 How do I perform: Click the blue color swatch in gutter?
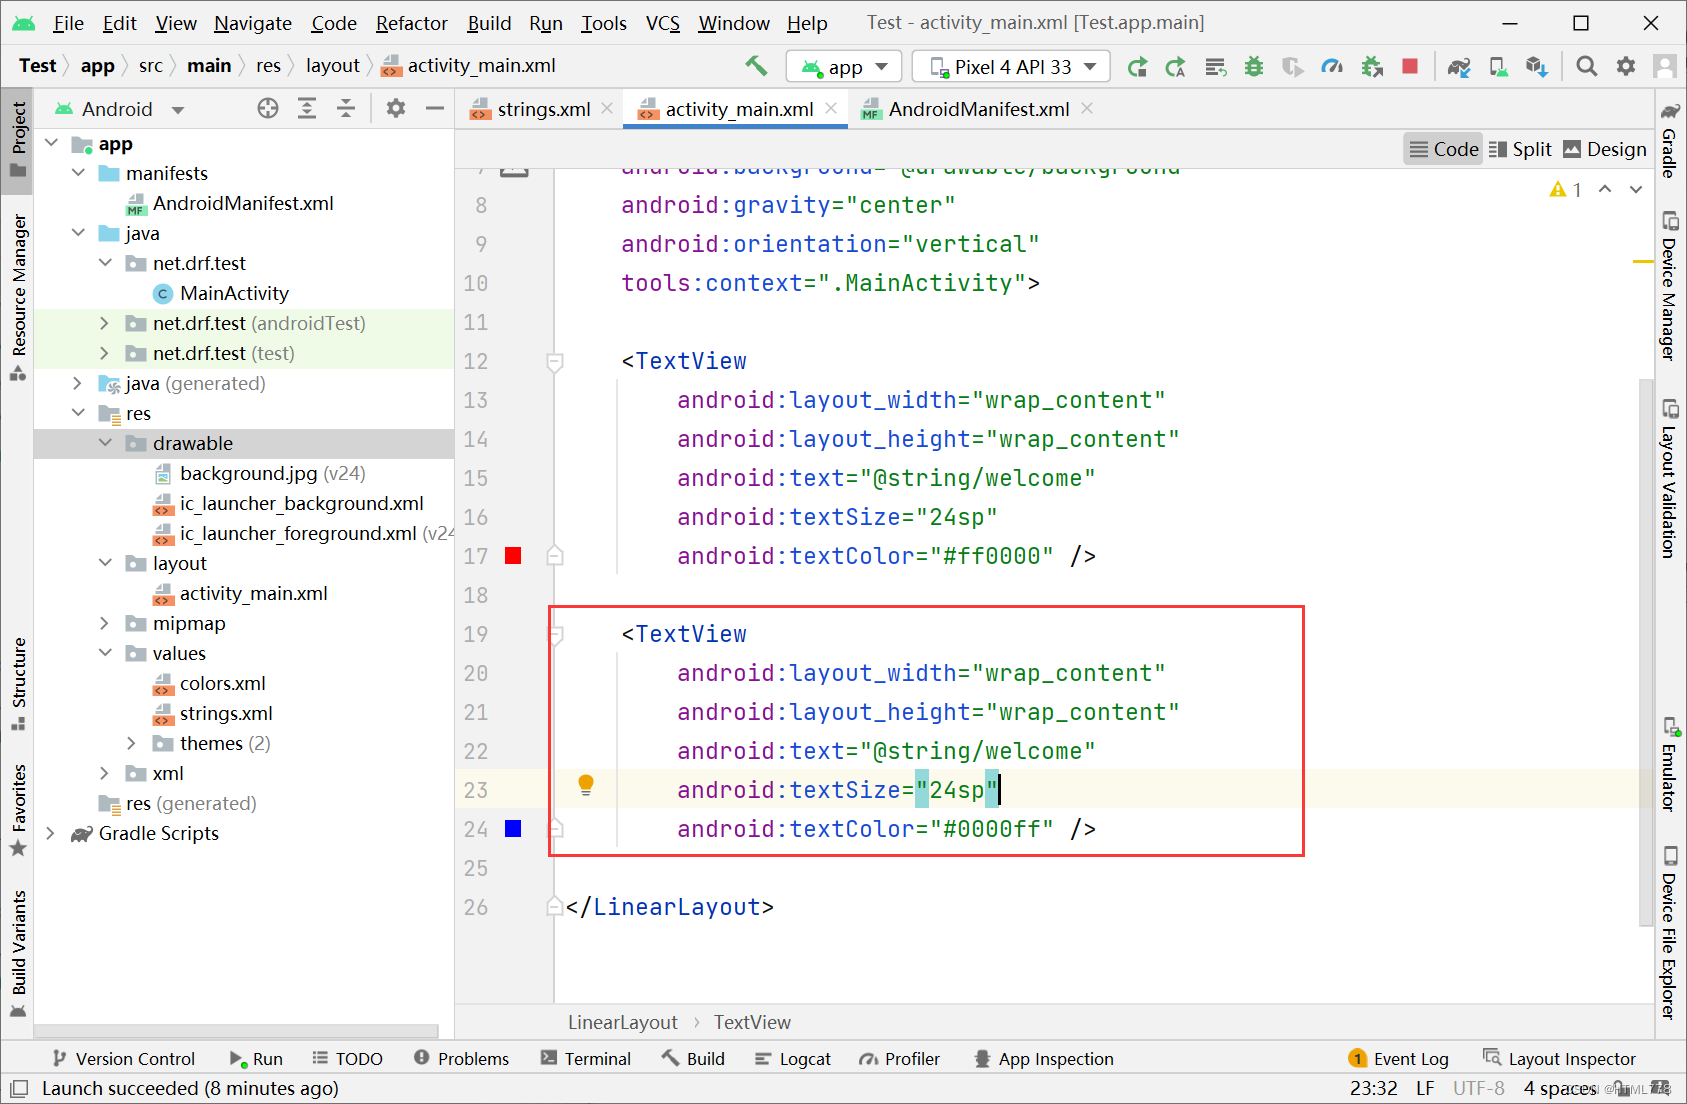pos(513,829)
